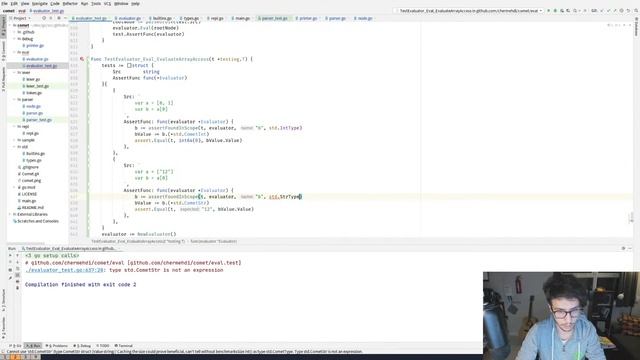This screenshot has height=360, width=640.
Task: Open parser_test.go in project tree
Action: (38, 120)
